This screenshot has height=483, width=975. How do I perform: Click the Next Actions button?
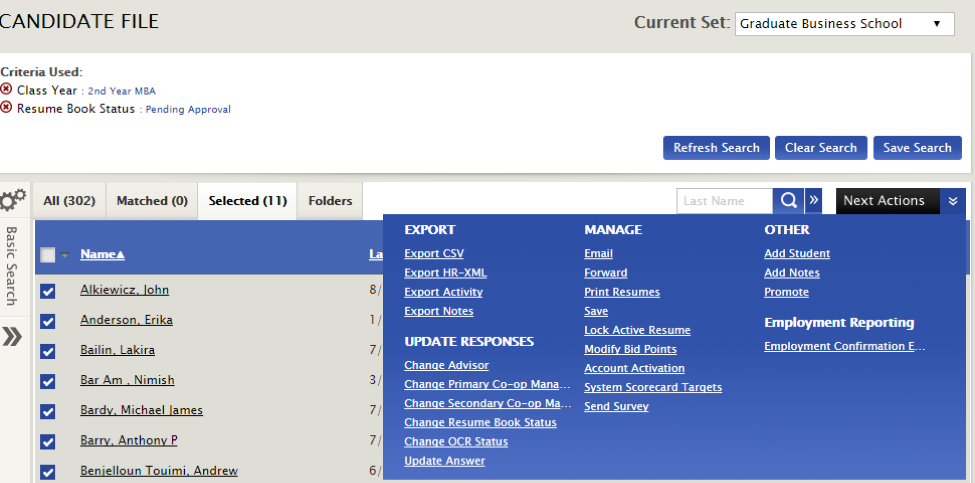887,201
